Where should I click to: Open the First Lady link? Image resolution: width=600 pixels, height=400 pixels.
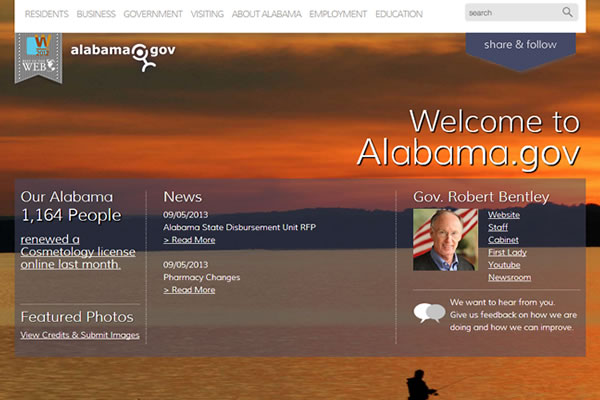click(507, 253)
